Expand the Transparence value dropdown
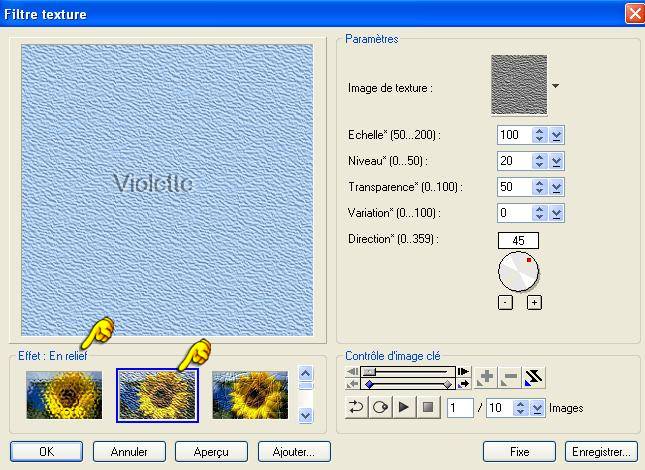 557,186
